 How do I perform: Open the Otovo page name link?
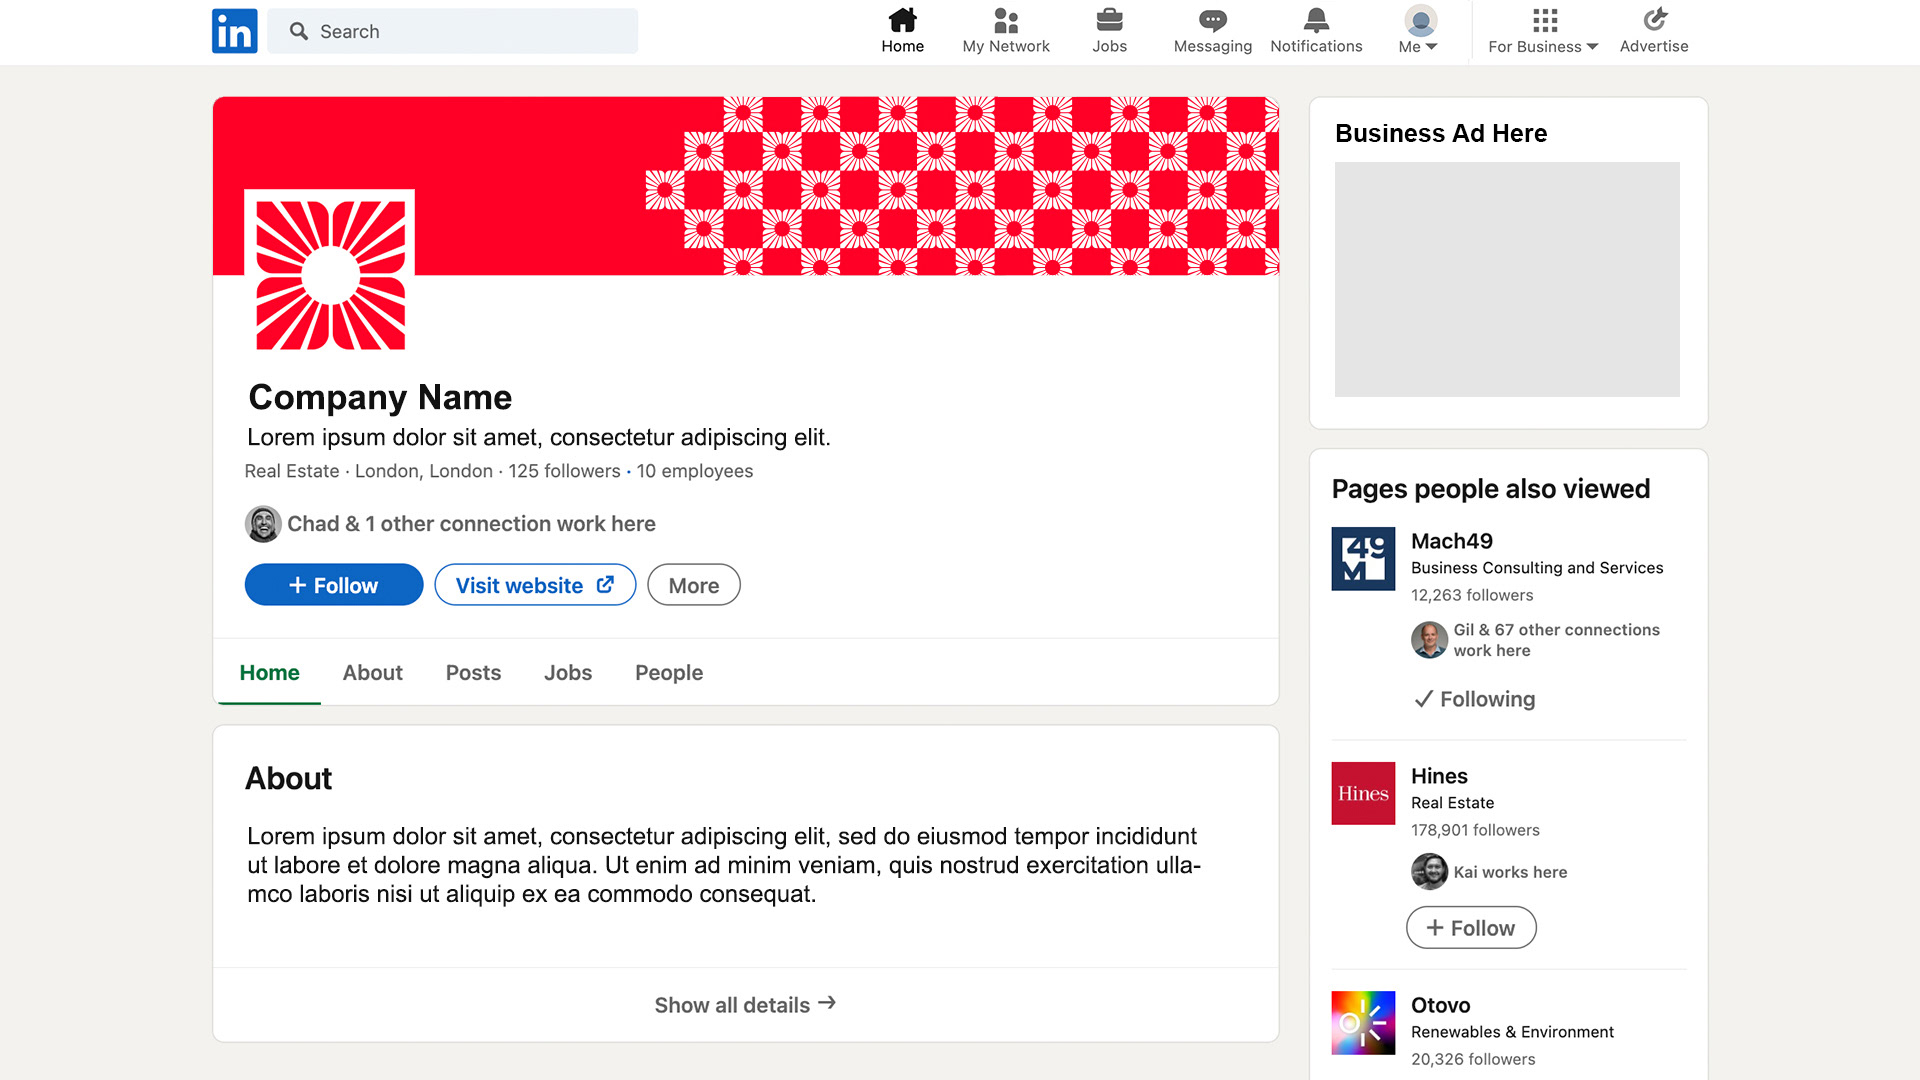click(1440, 1005)
